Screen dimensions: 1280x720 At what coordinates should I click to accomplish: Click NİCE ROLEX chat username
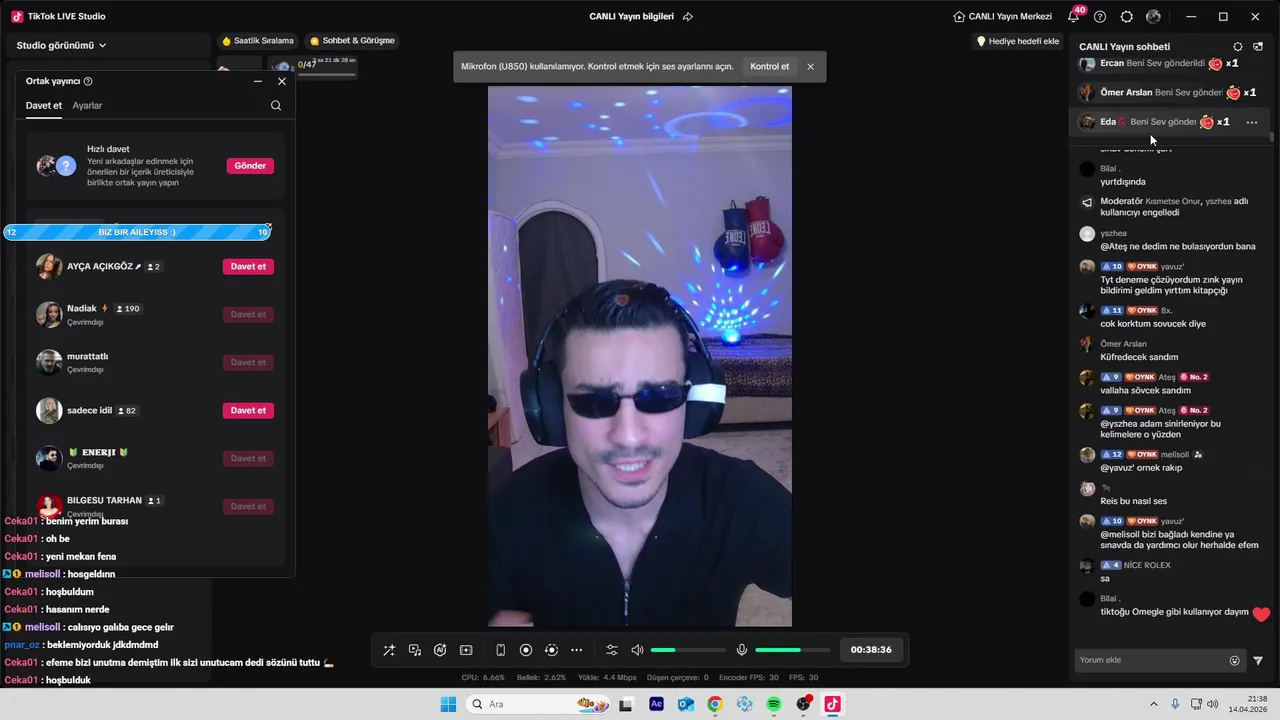[x=1147, y=565]
